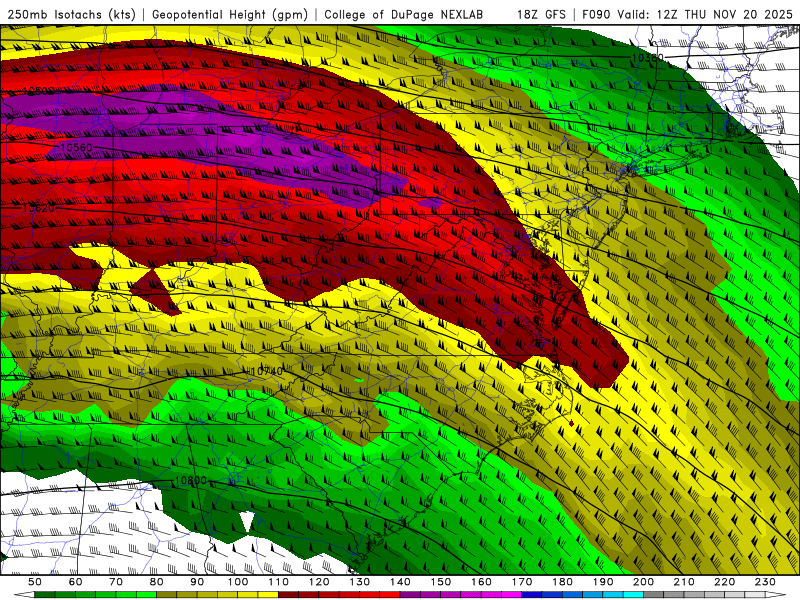Click the 10620 height contour label

[x=38, y=208]
